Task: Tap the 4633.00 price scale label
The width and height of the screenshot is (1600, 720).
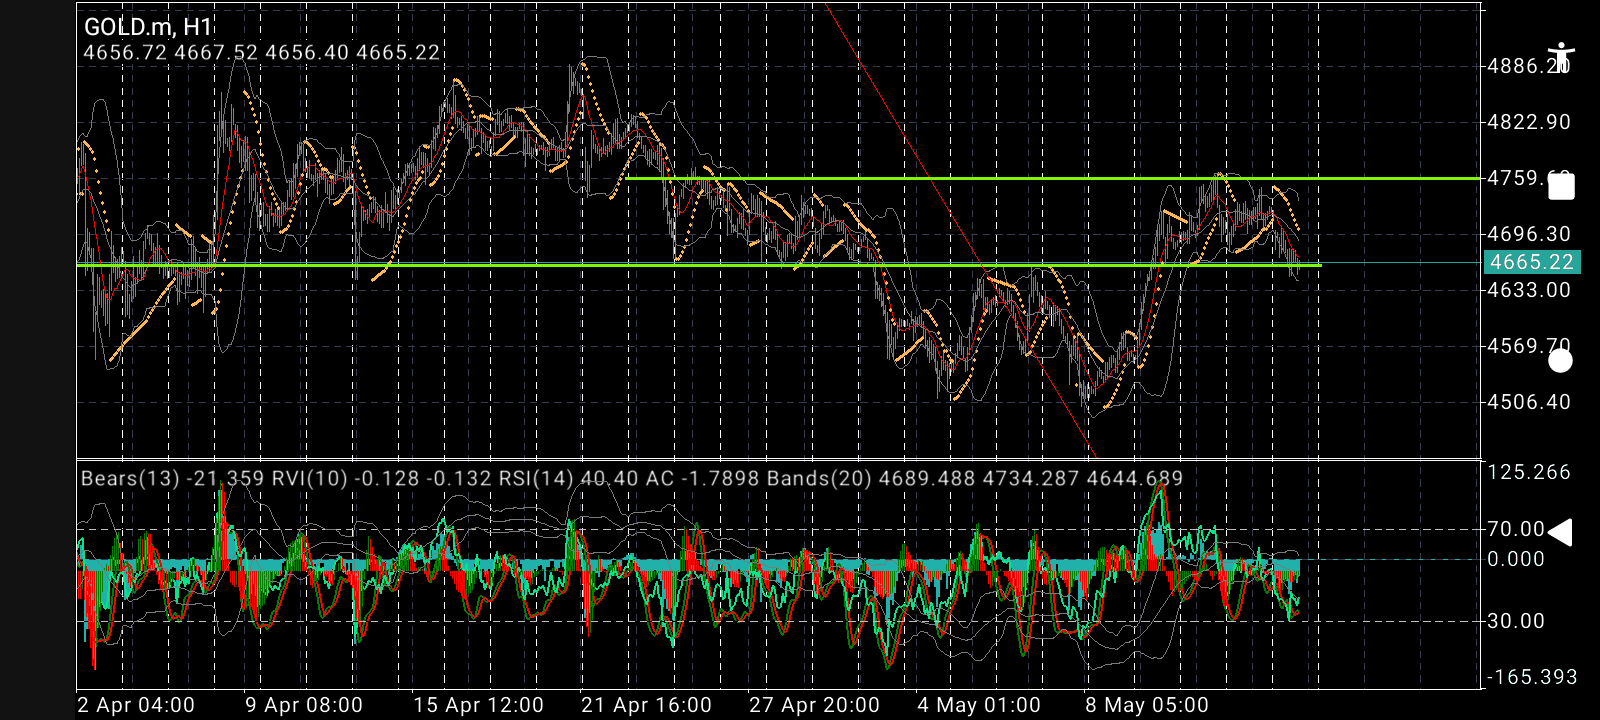Action: point(1529,290)
